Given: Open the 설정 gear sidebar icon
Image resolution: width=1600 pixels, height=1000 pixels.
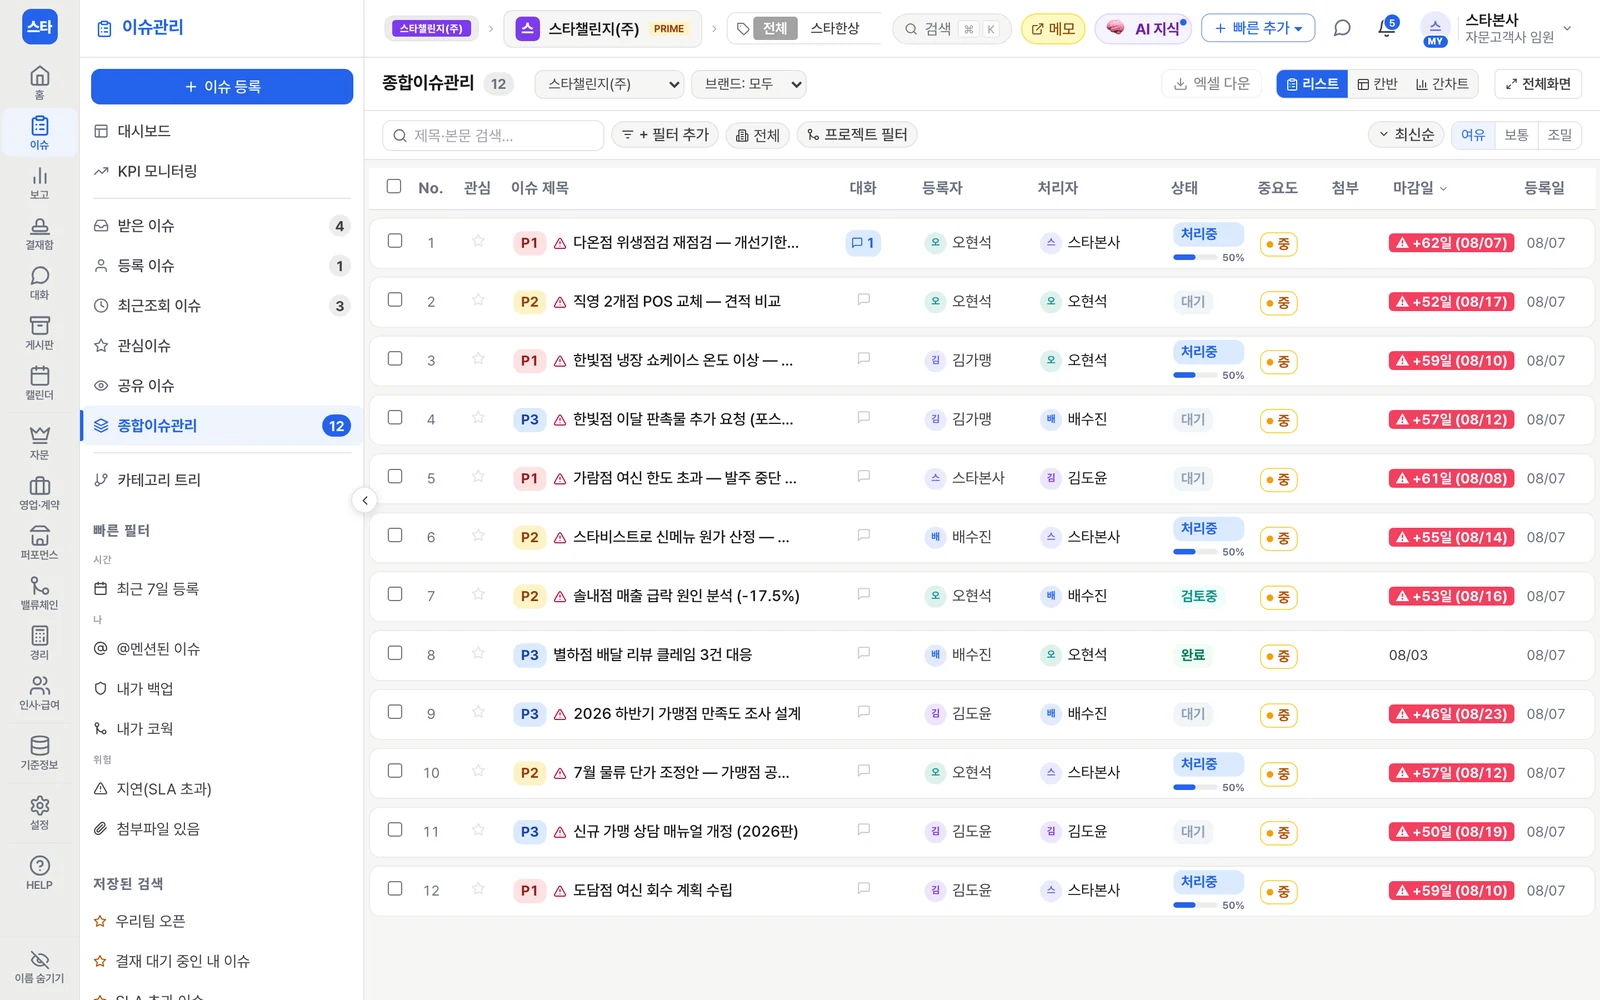Looking at the screenshot, I should click(x=39, y=812).
